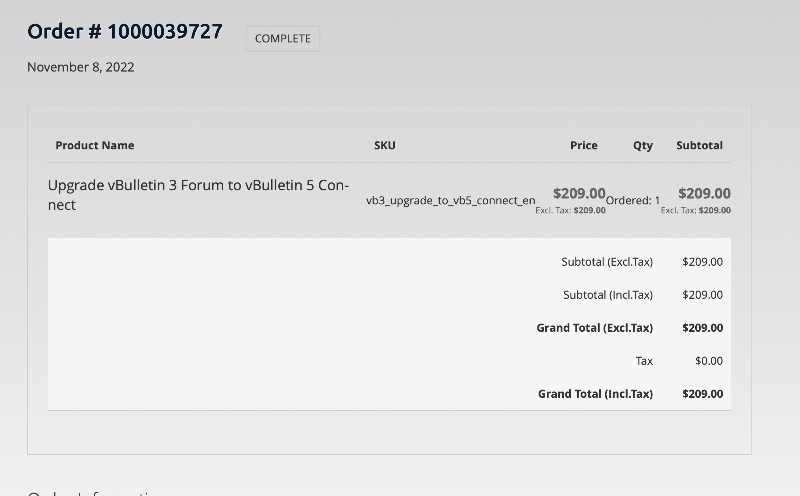Click the Subtotal (Excl.Tax) totals label
The width and height of the screenshot is (800, 496).
607,262
